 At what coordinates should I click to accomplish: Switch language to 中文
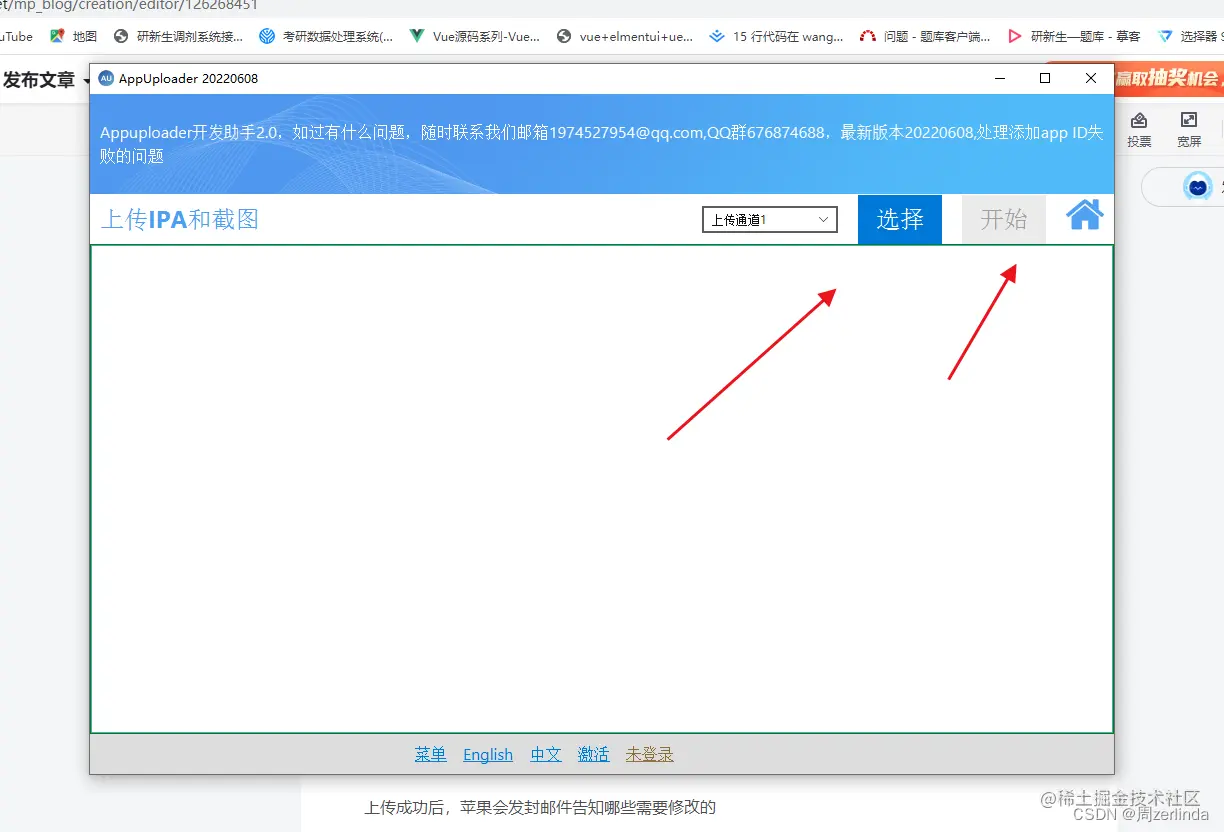[x=546, y=754]
